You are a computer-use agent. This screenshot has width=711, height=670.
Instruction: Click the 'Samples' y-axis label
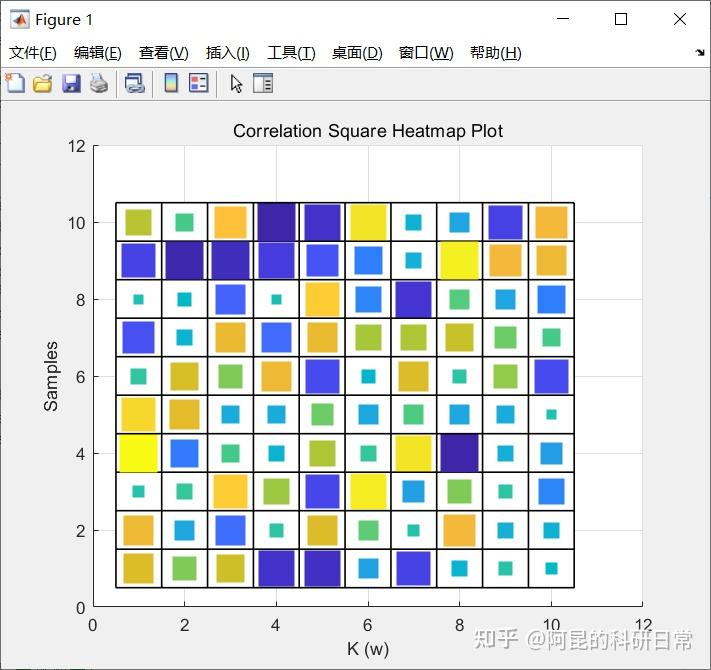pos(52,376)
